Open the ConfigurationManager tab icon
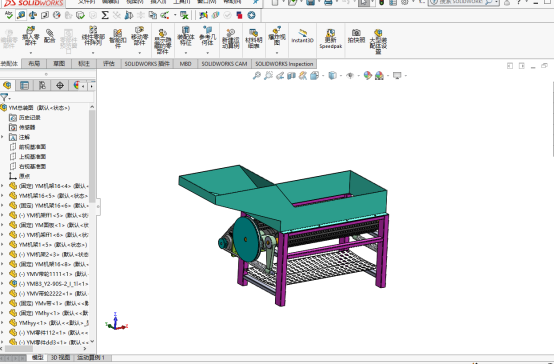Screen dimensions: 554x364 click(42, 85)
